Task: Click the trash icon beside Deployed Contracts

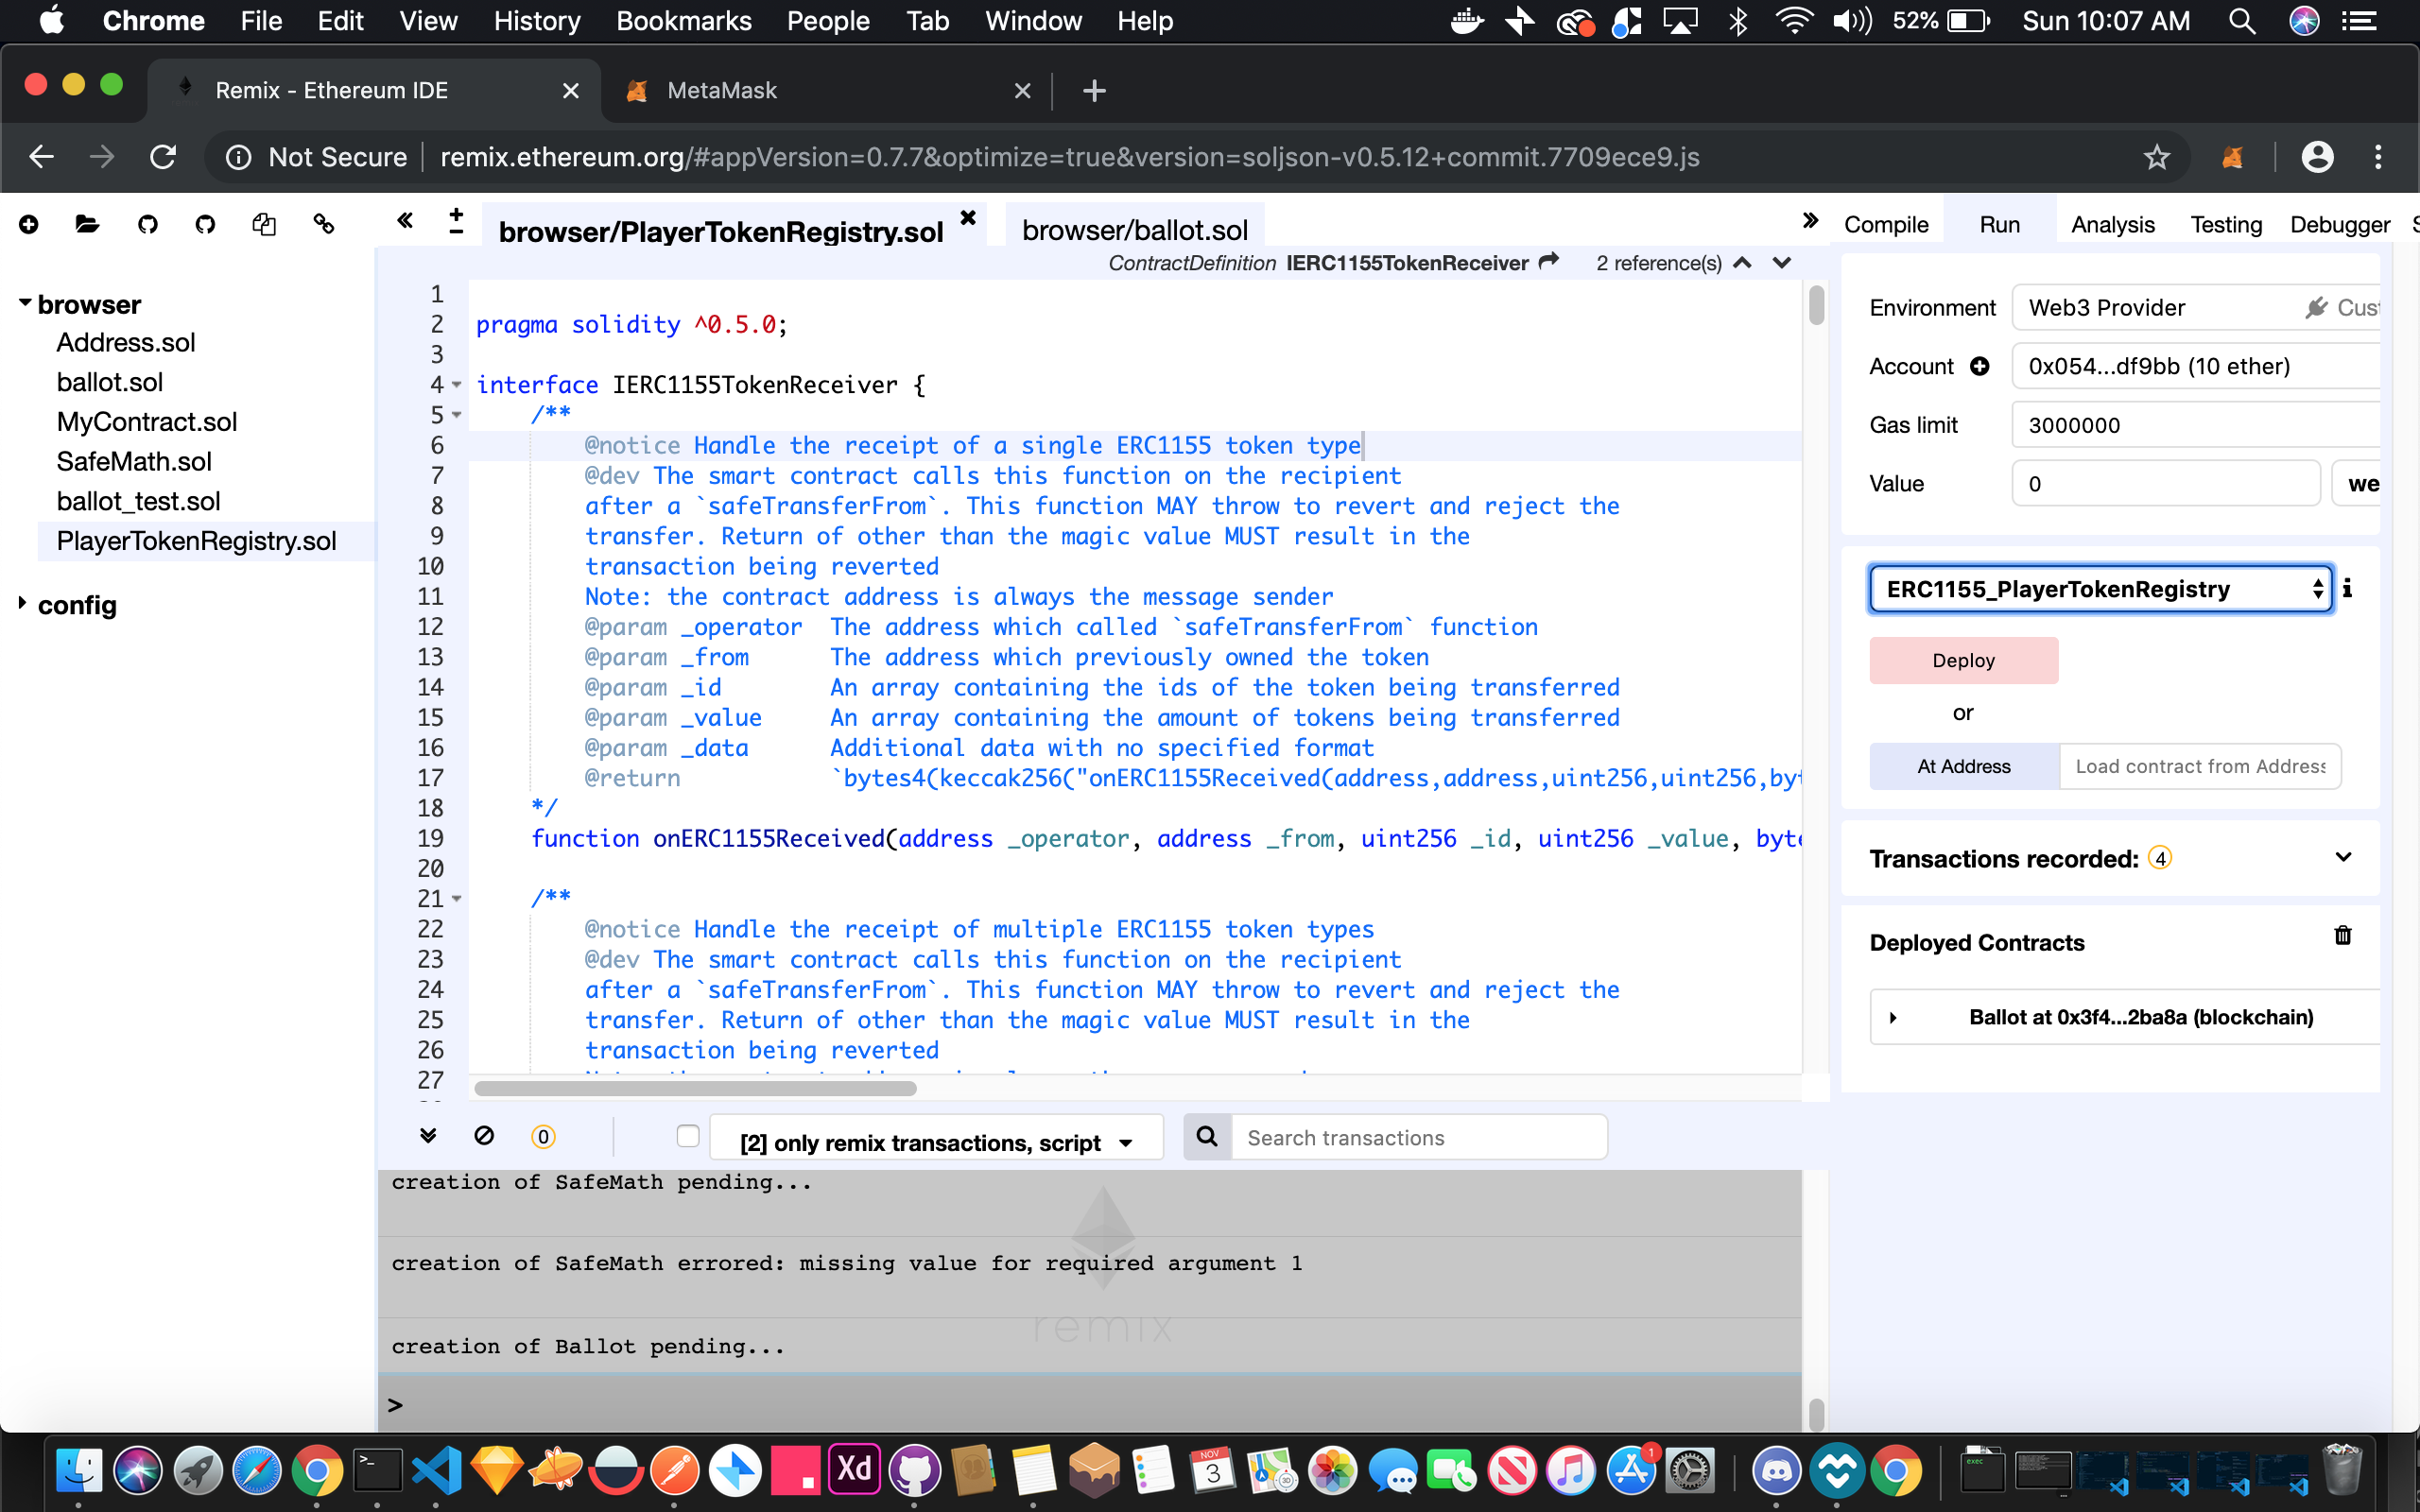Action: pyautogui.click(x=2342, y=936)
